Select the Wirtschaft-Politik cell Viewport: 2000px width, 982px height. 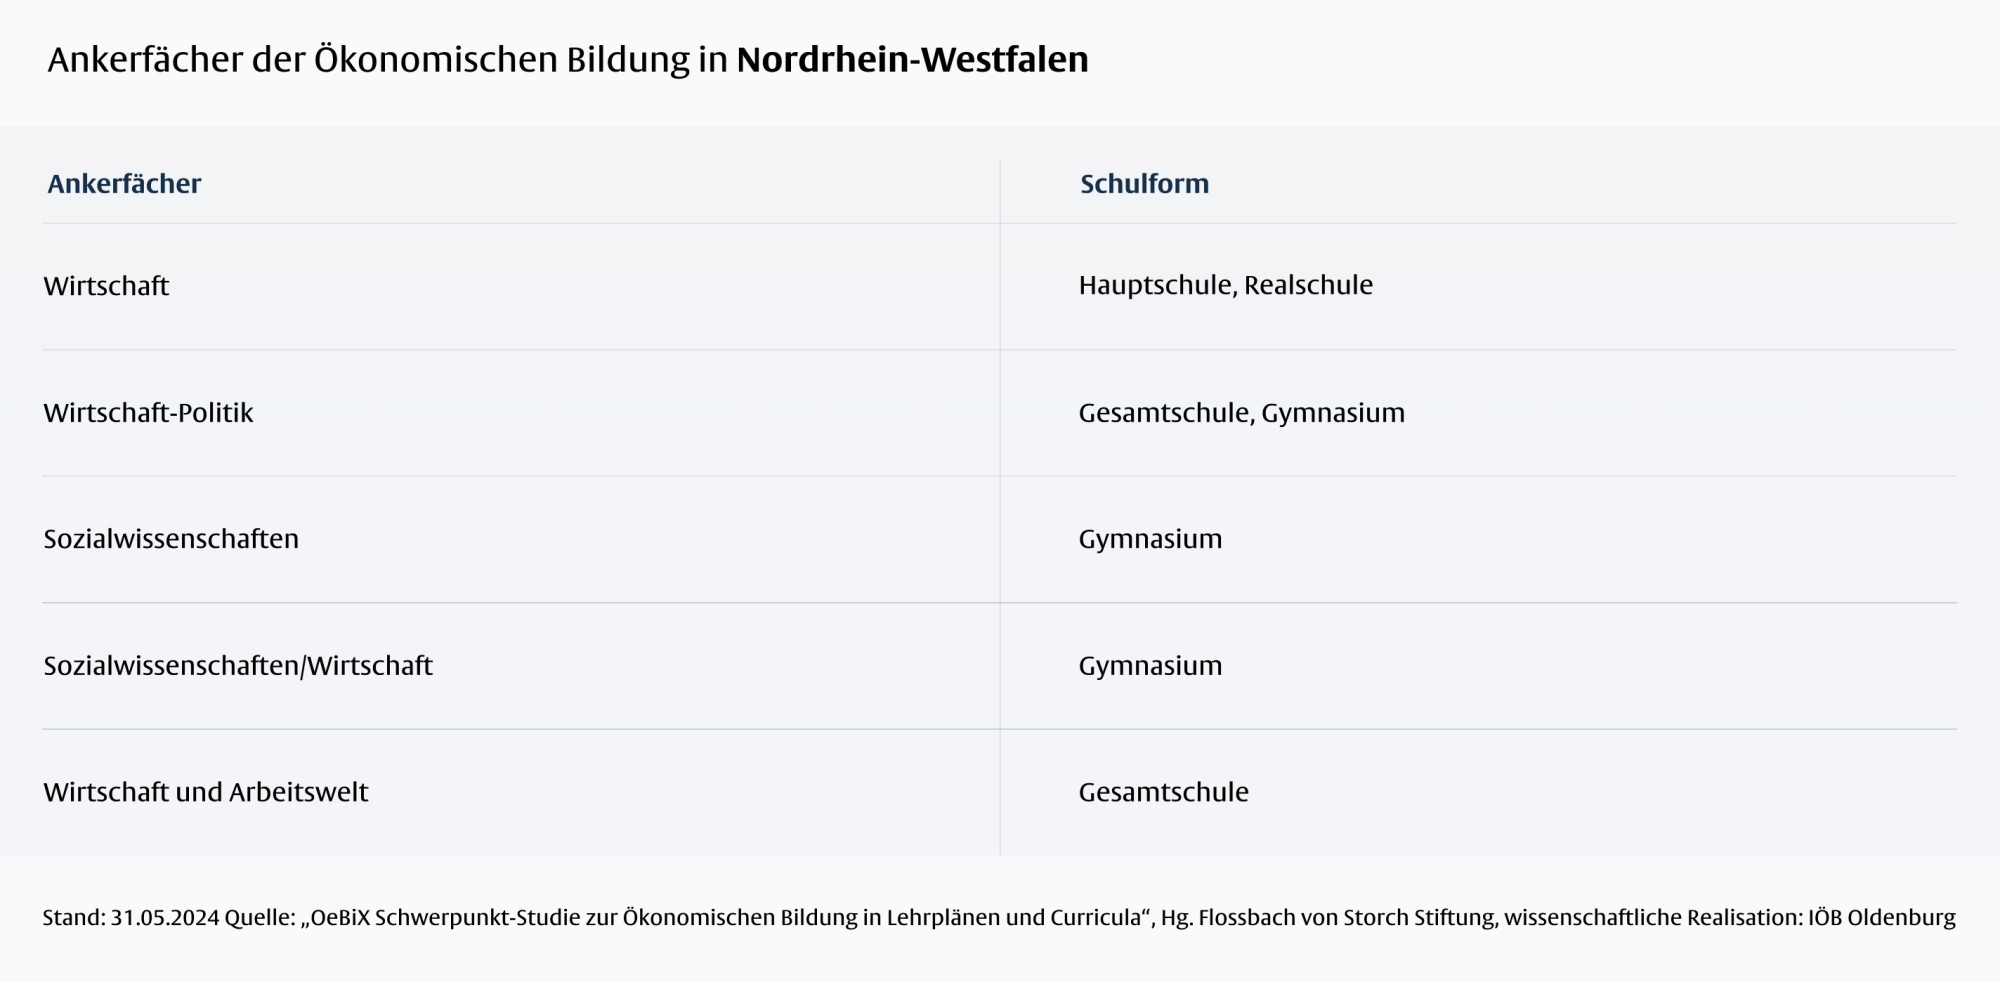[x=148, y=413]
